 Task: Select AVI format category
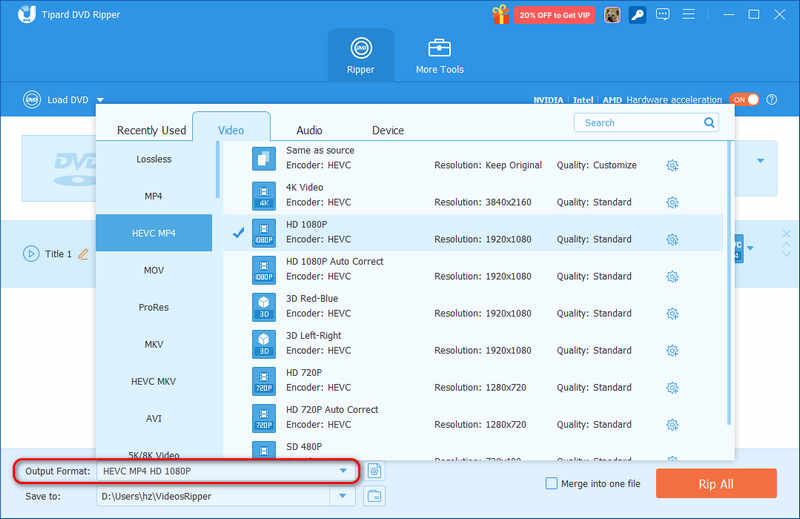[154, 418]
